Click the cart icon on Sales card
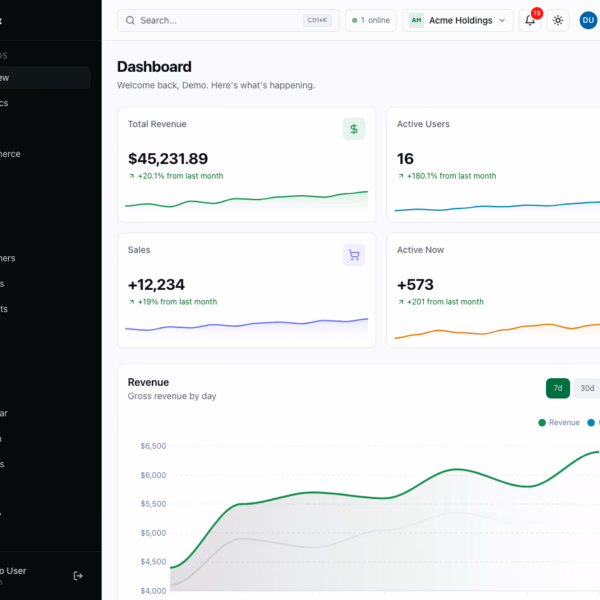 click(354, 255)
